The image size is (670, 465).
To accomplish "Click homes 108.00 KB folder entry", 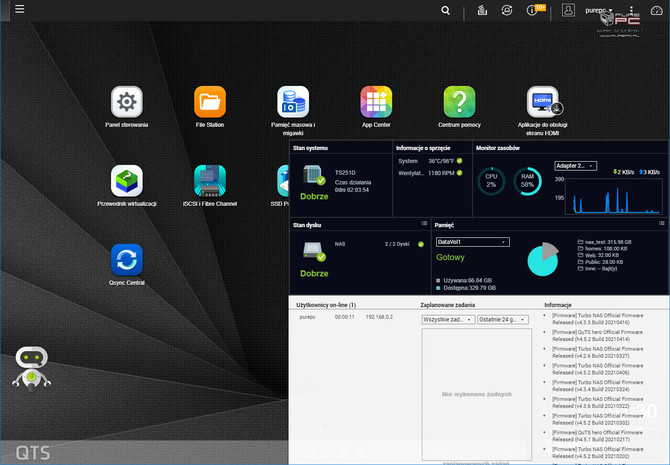I will [x=602, y=248].
